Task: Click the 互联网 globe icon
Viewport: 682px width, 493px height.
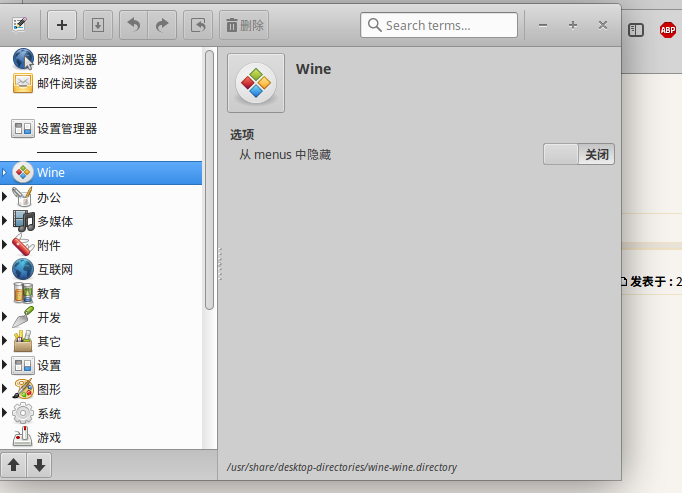Action: (x=23, y=269)
